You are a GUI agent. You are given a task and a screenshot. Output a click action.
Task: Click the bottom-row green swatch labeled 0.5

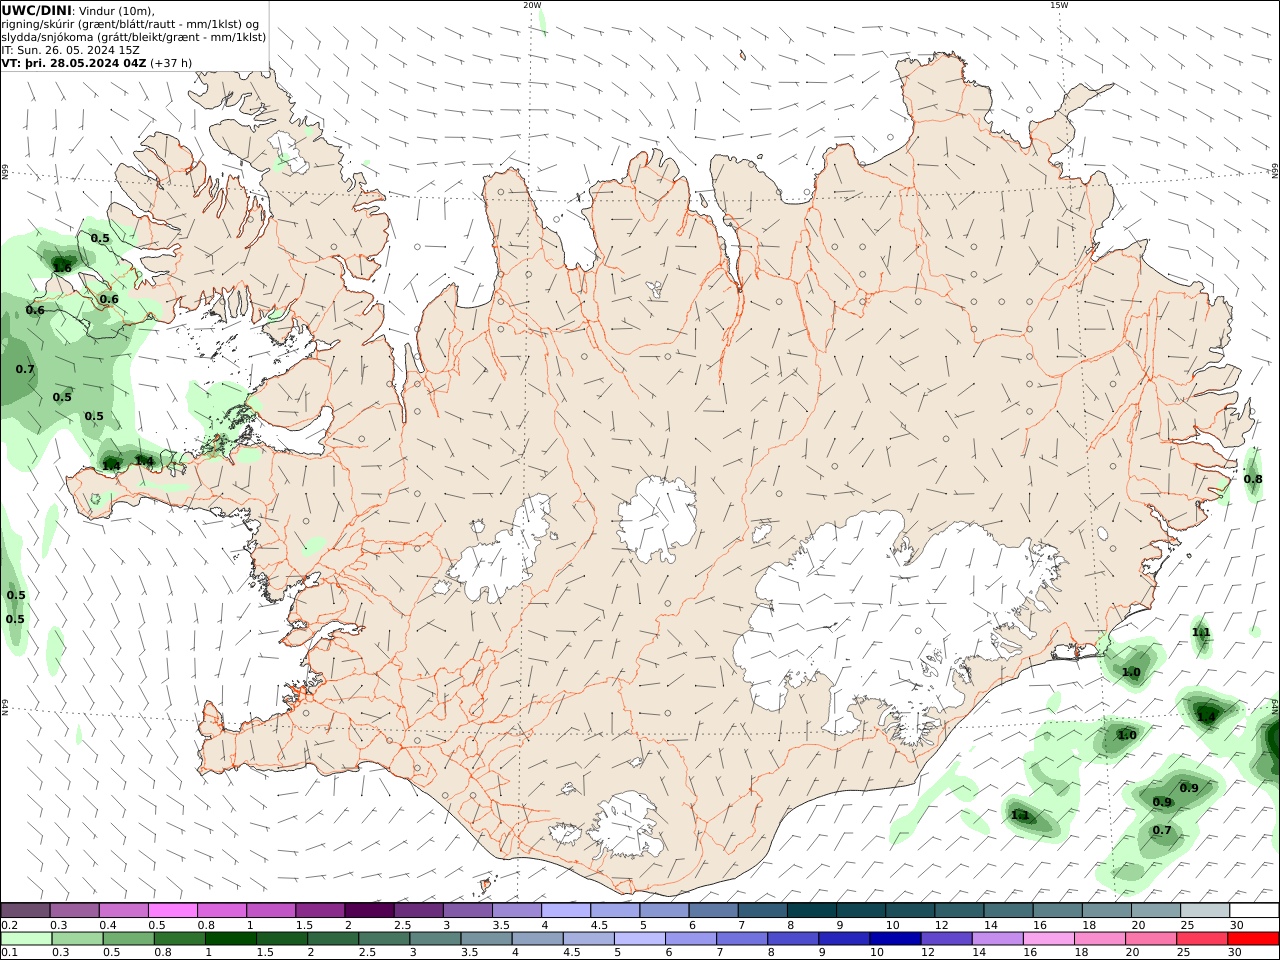click(x=128, y=938)
